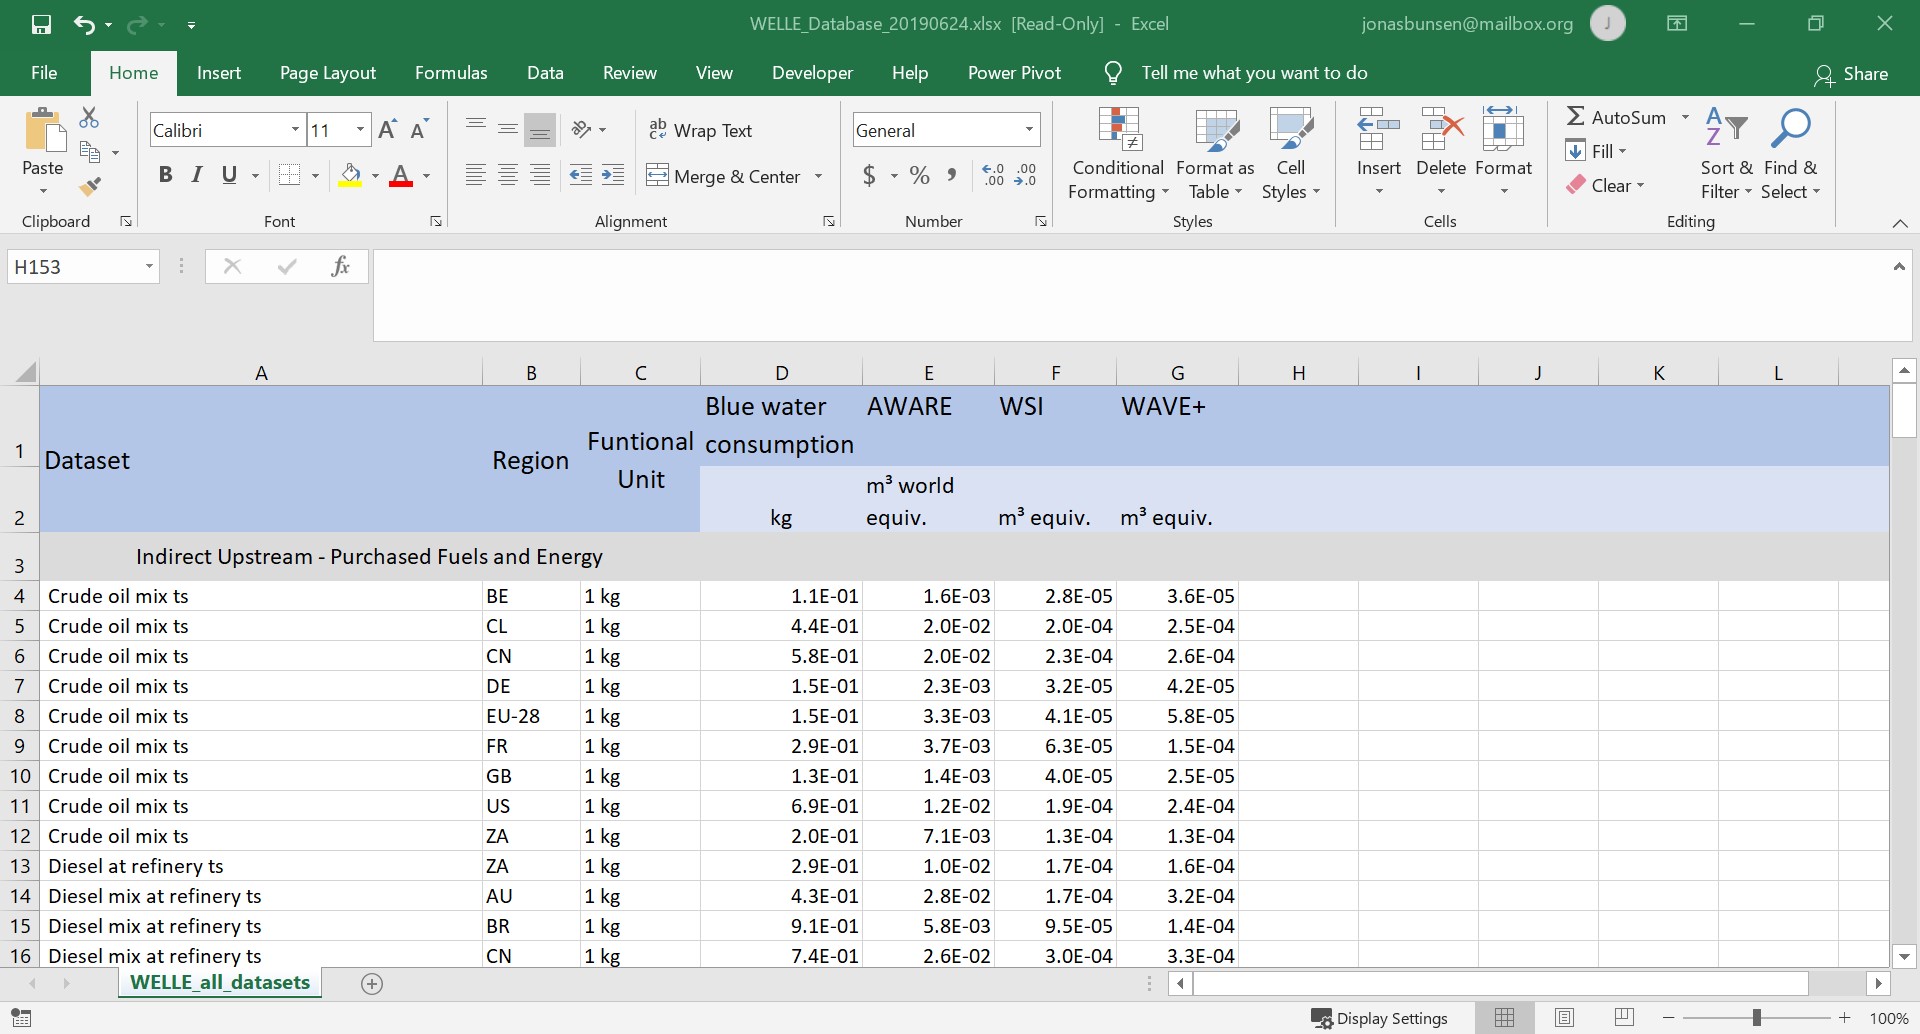Click Insert Function fx icon
Image resolution: width=1920 pixels, height=1034 pixels.
[340, 266]
